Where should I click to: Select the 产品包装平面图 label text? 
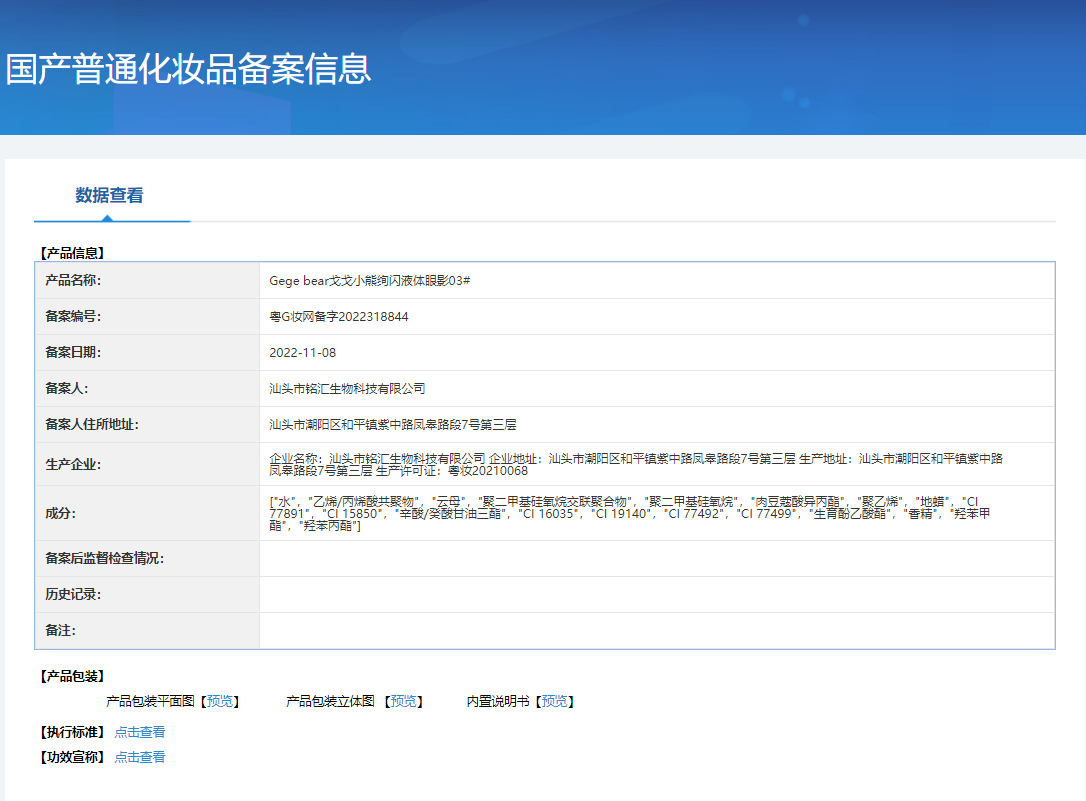coord(150,701)
